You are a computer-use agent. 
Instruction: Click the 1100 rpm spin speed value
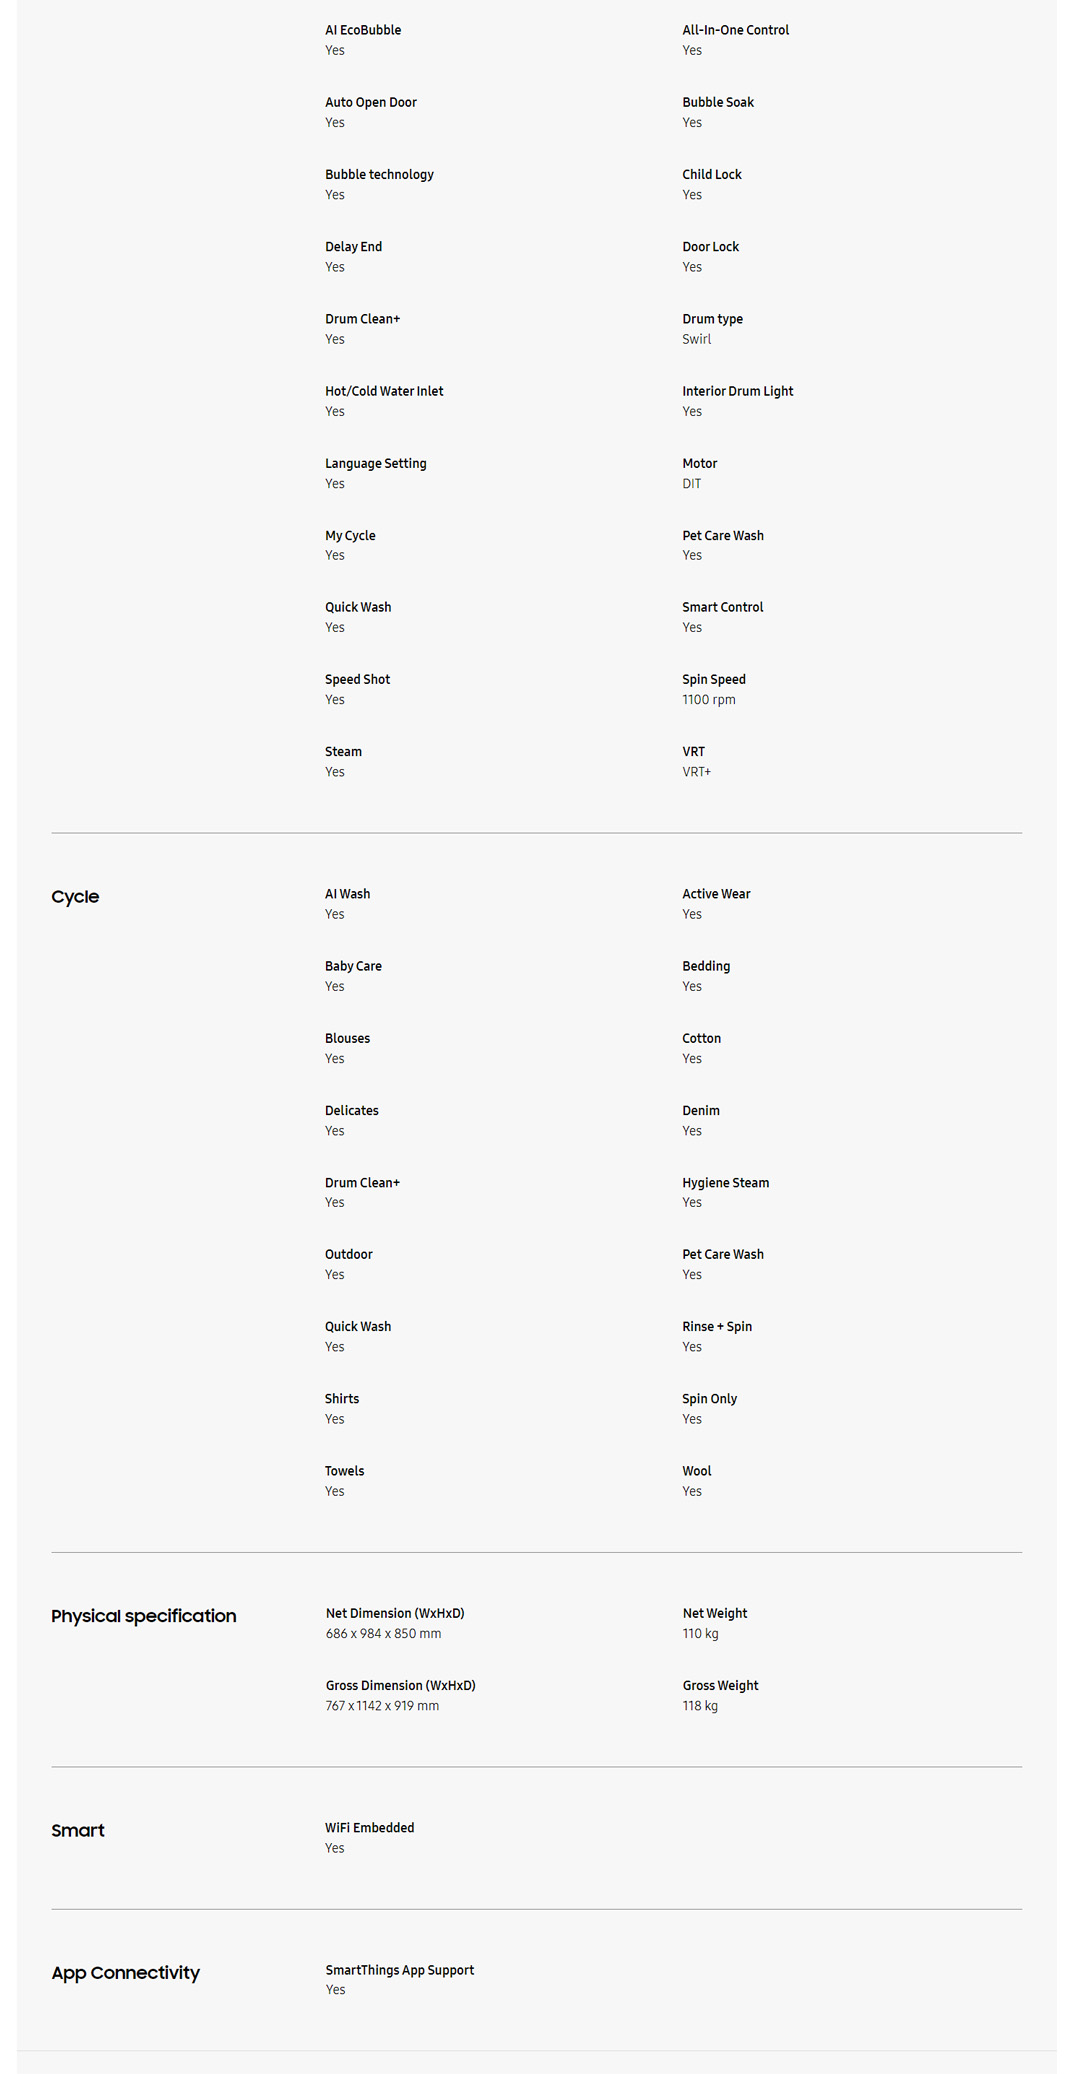(709, 700)
